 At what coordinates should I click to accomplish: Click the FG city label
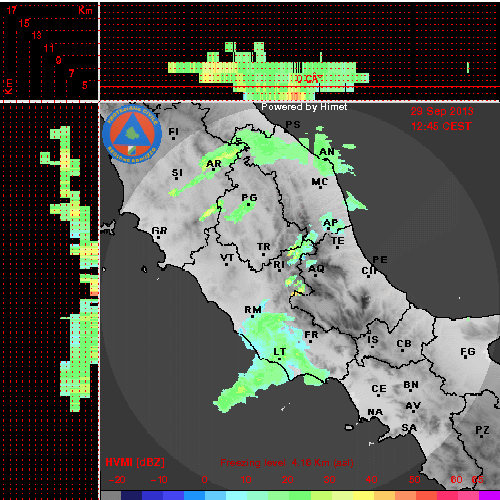(468, 352)
